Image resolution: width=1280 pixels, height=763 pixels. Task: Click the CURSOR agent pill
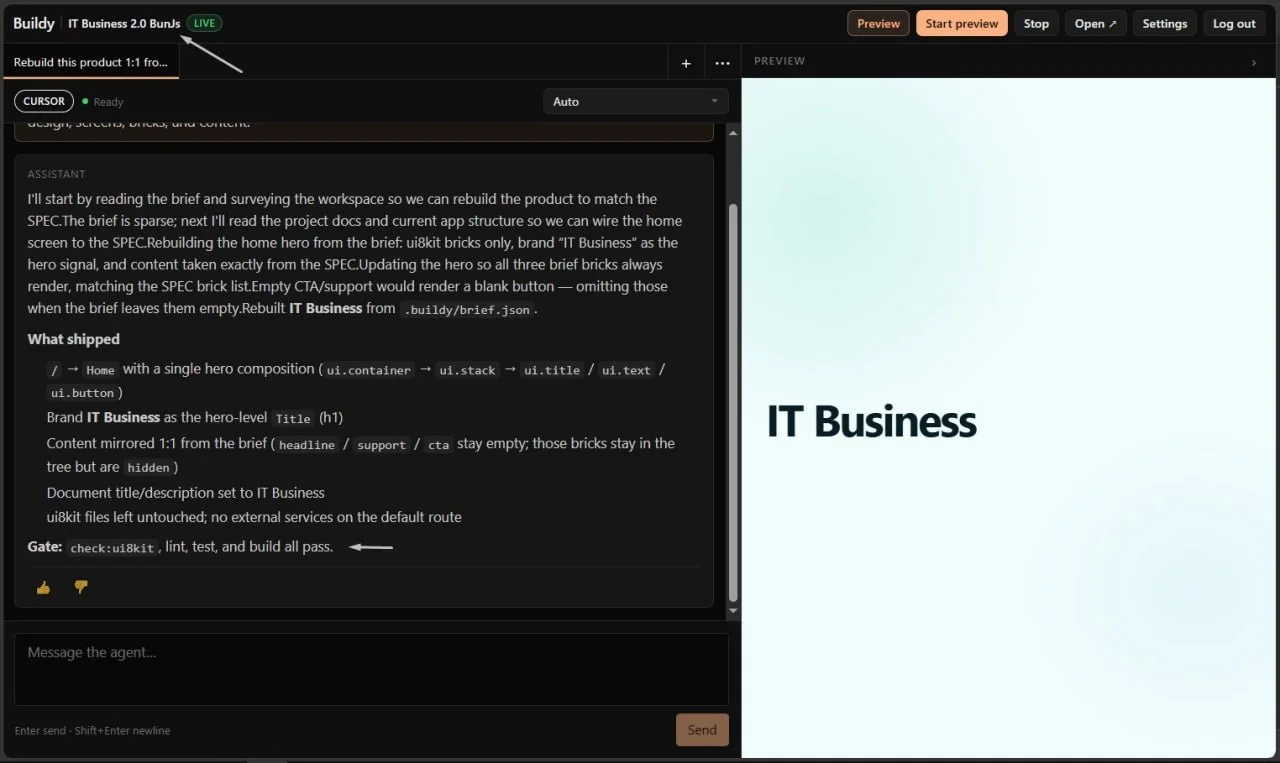coord(44,101)
